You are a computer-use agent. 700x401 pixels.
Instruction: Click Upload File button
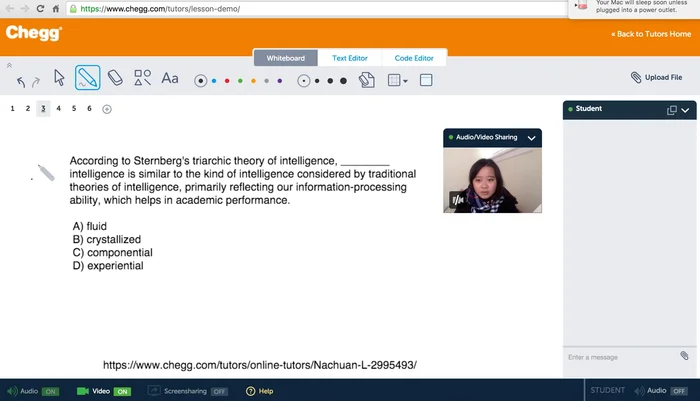657,77
